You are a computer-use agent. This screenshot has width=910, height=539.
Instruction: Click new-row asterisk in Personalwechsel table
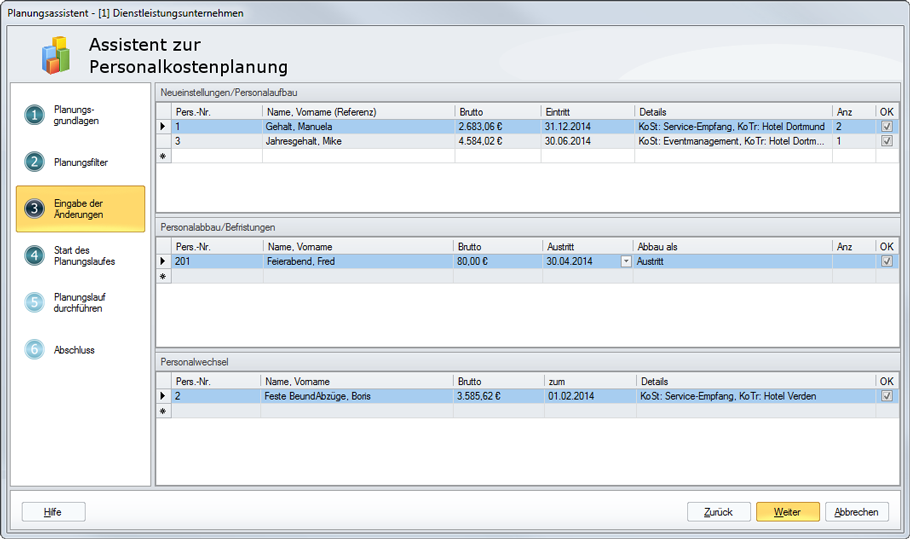pos(163,411)
